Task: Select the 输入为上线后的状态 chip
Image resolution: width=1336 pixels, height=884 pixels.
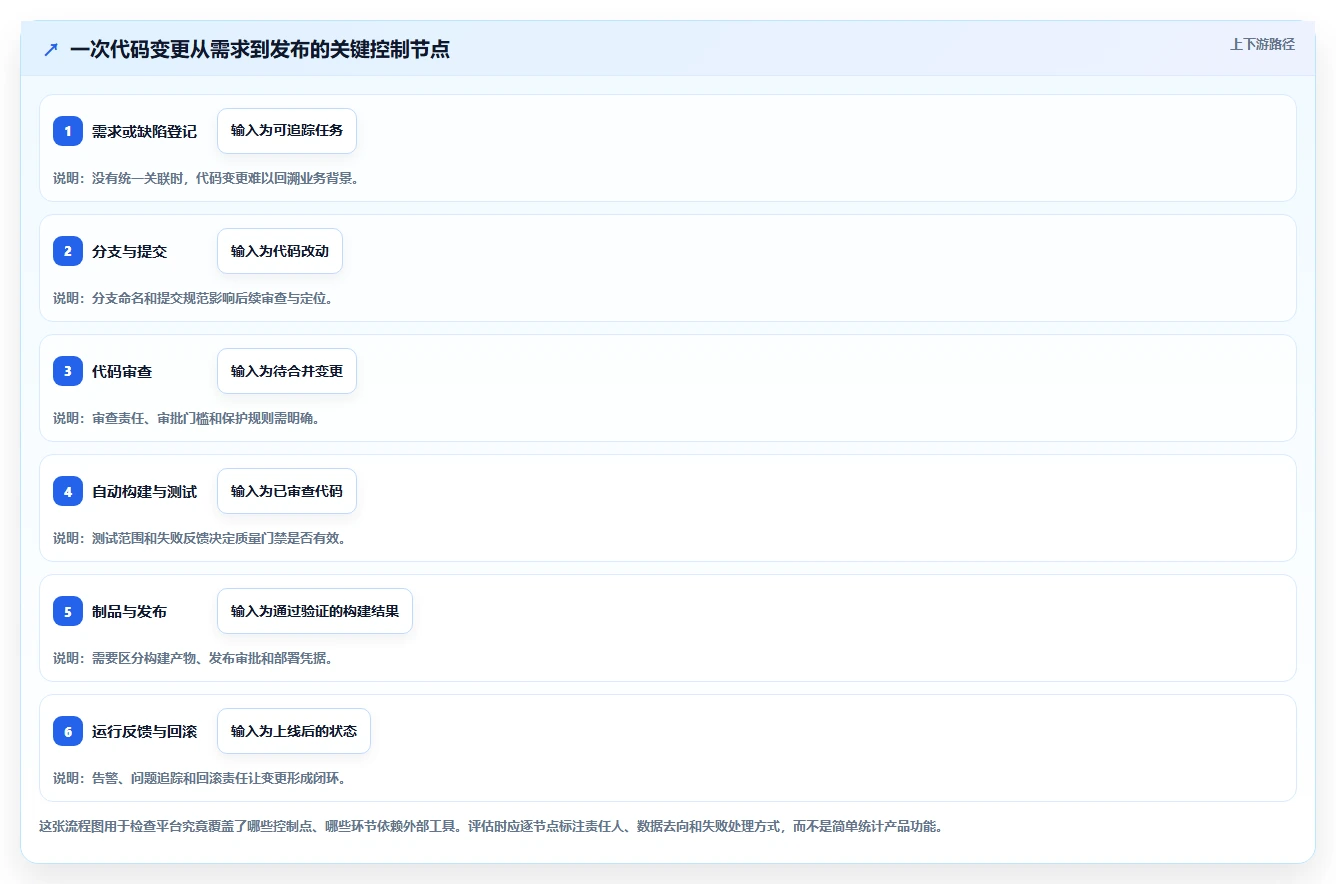Action: tap(294, 731)
